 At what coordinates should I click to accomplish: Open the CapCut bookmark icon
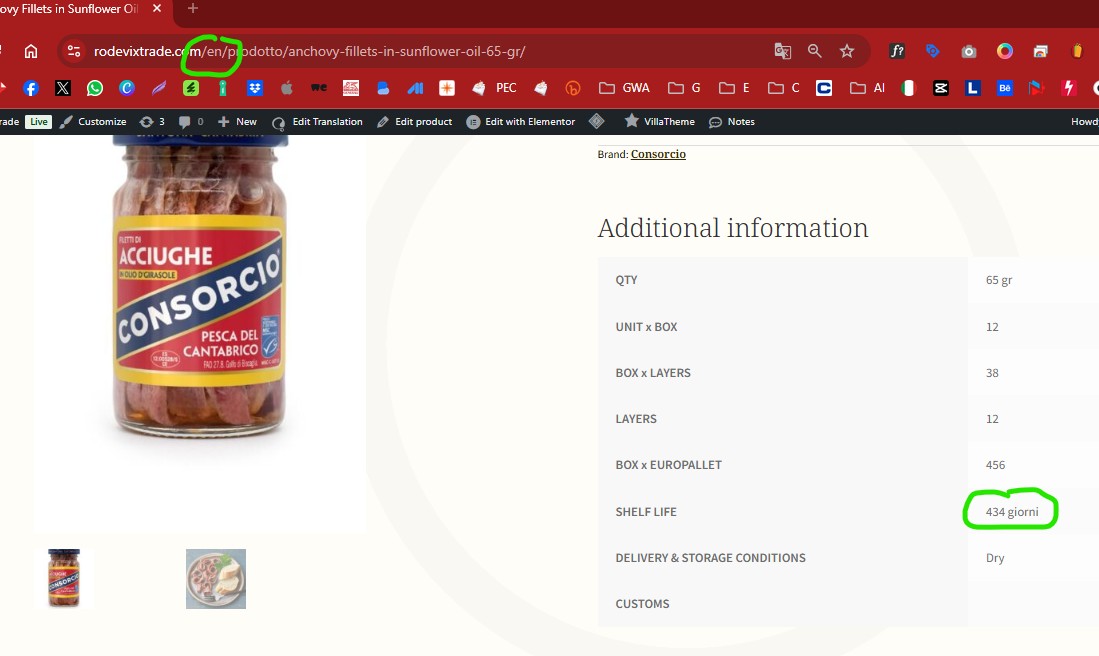coord(941,88)
